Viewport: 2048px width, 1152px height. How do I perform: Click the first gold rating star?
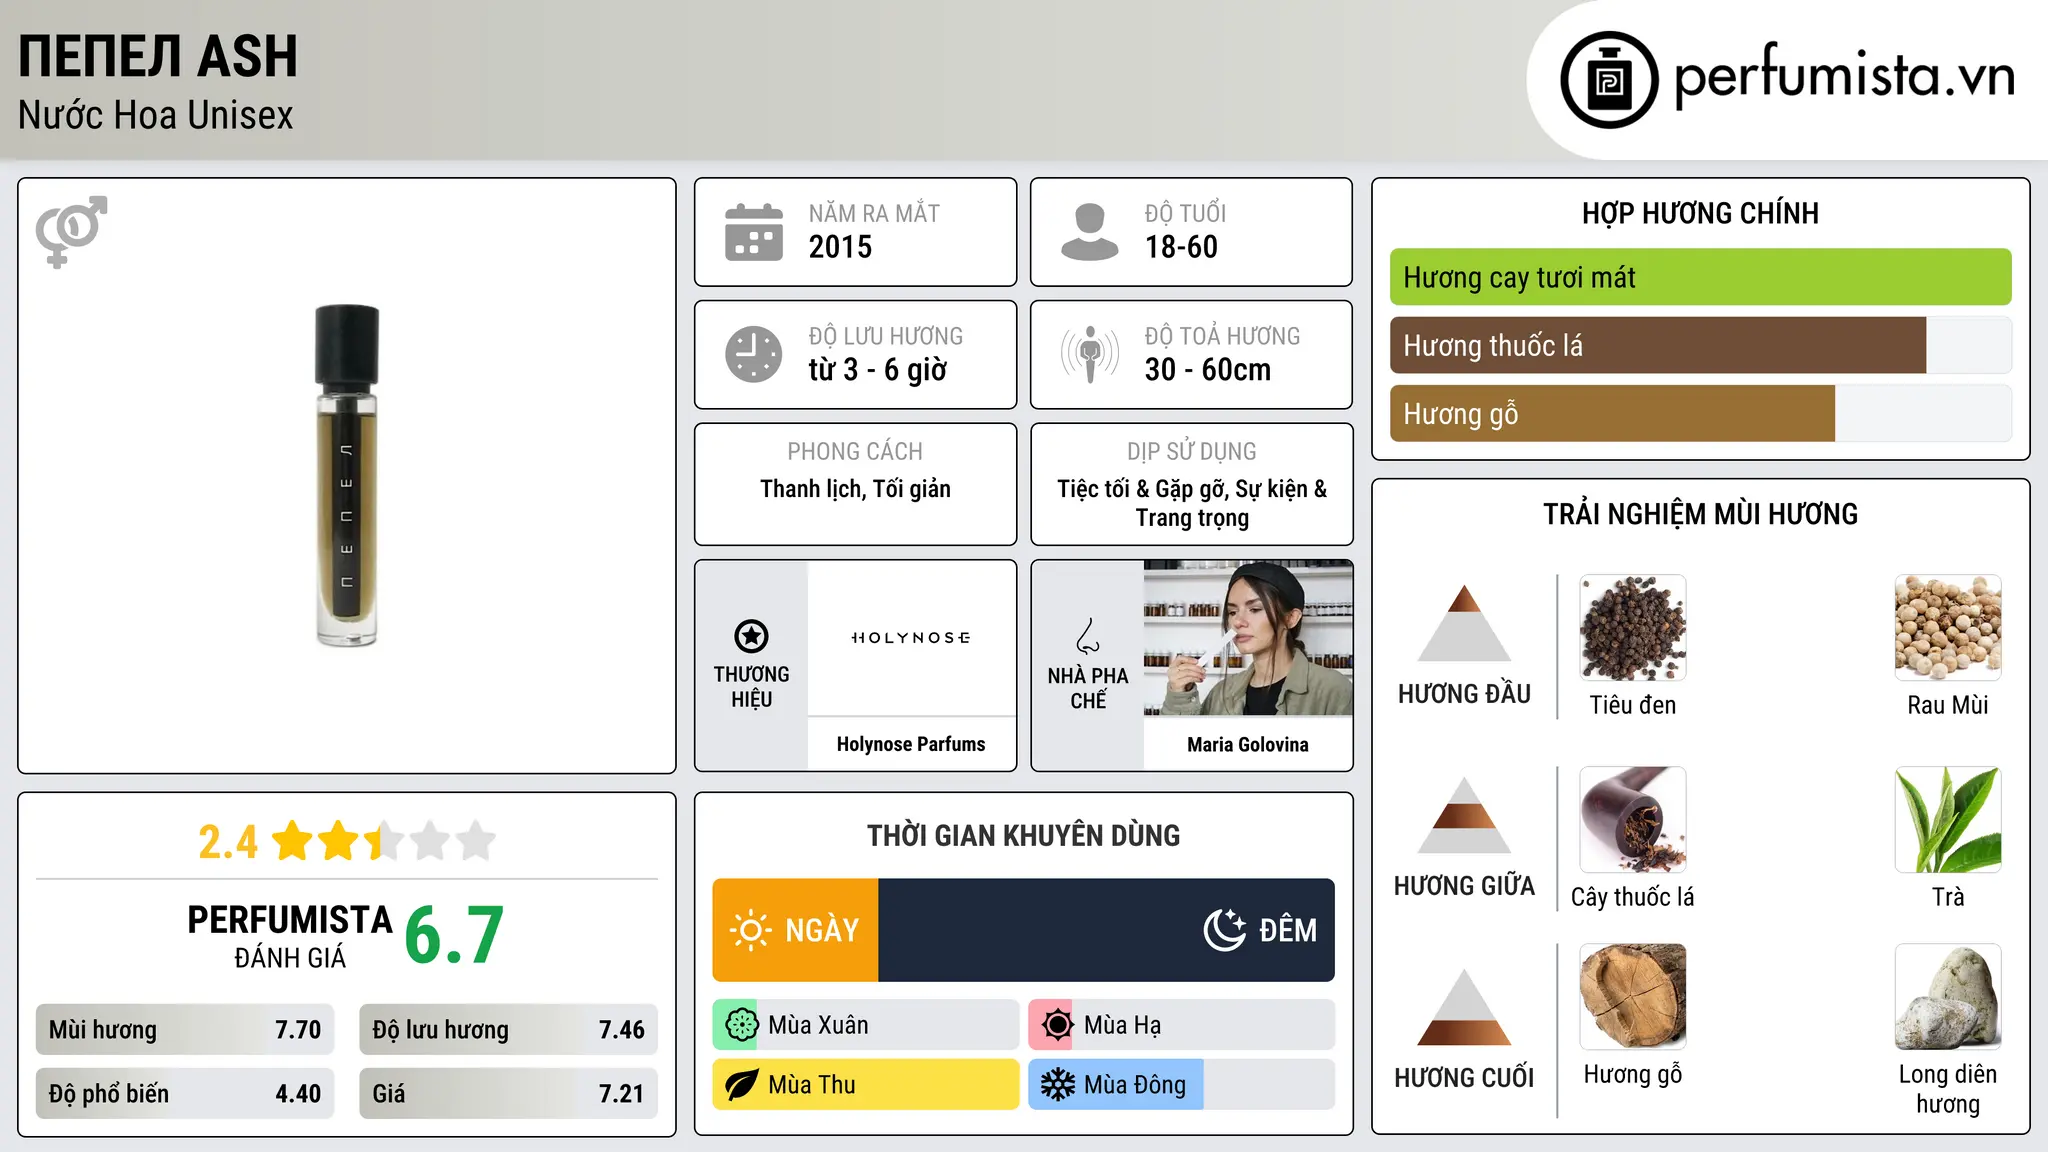point(293,840)
